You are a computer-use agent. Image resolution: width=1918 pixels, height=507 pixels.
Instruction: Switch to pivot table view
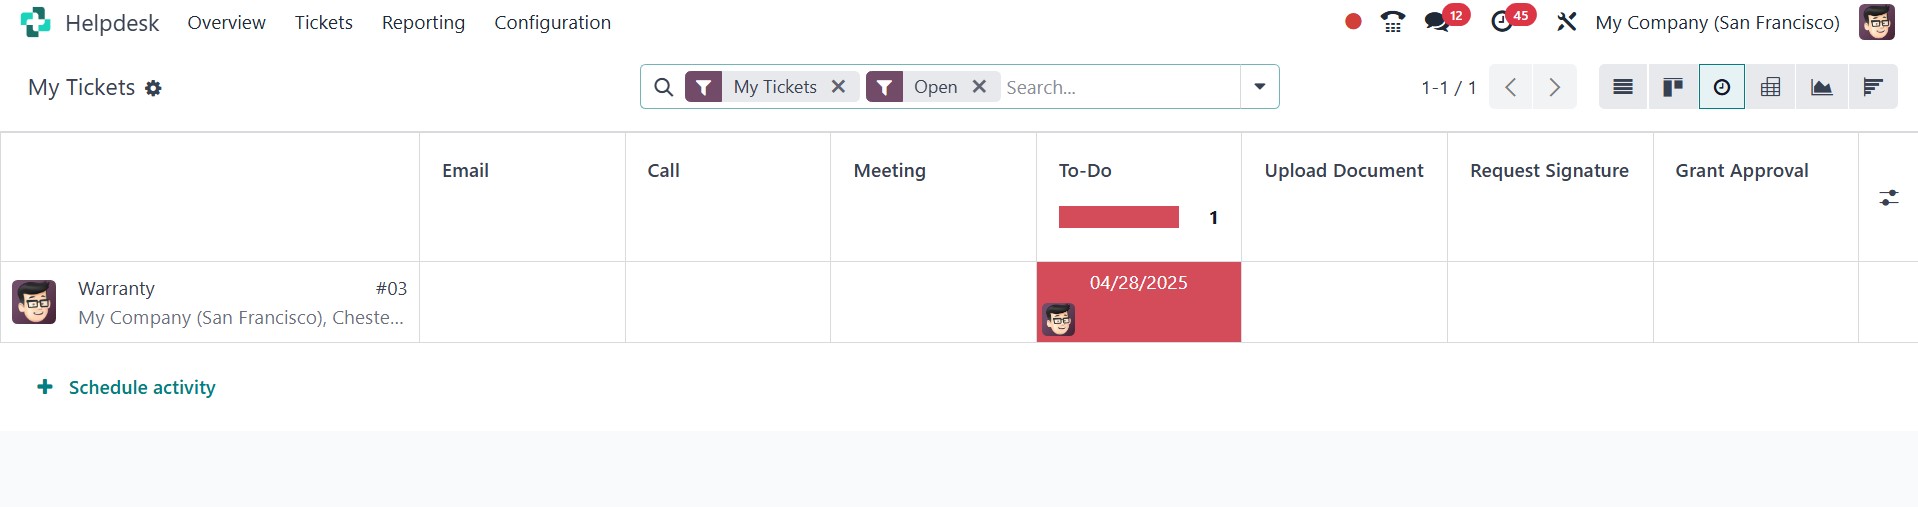tap(1770, 87)
